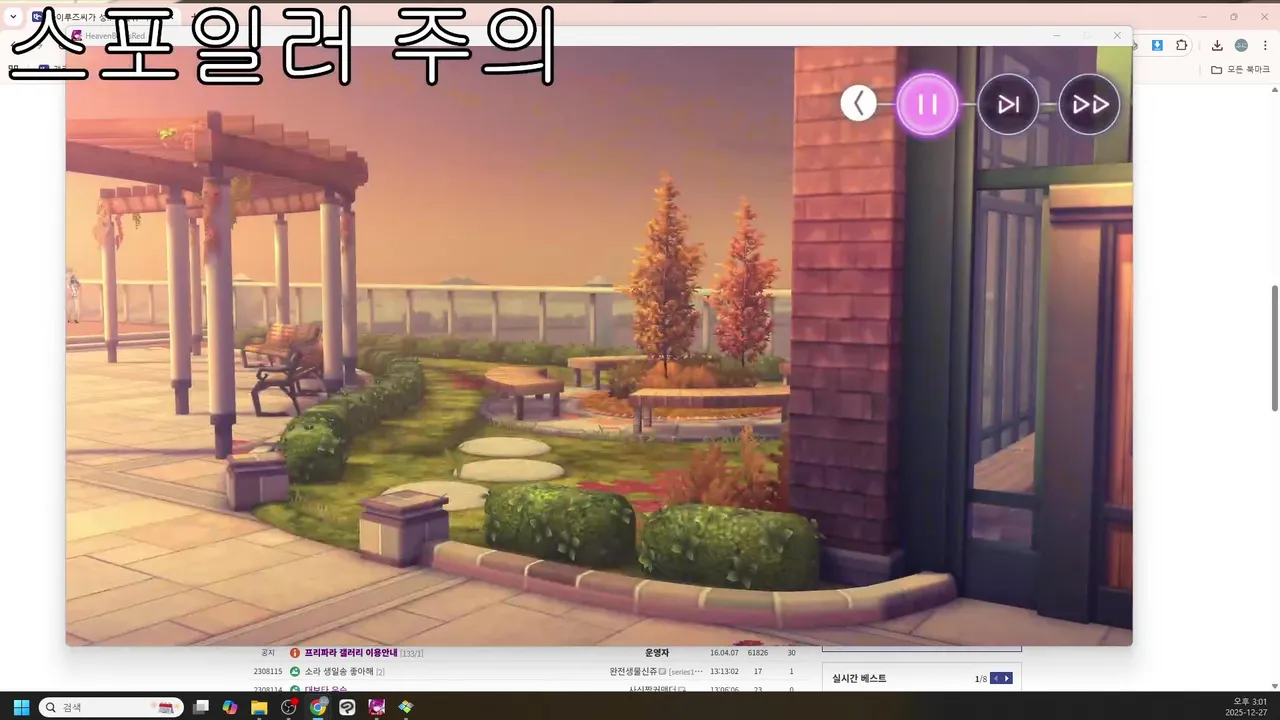Click author 완전생물신쥬

[633, 672]
